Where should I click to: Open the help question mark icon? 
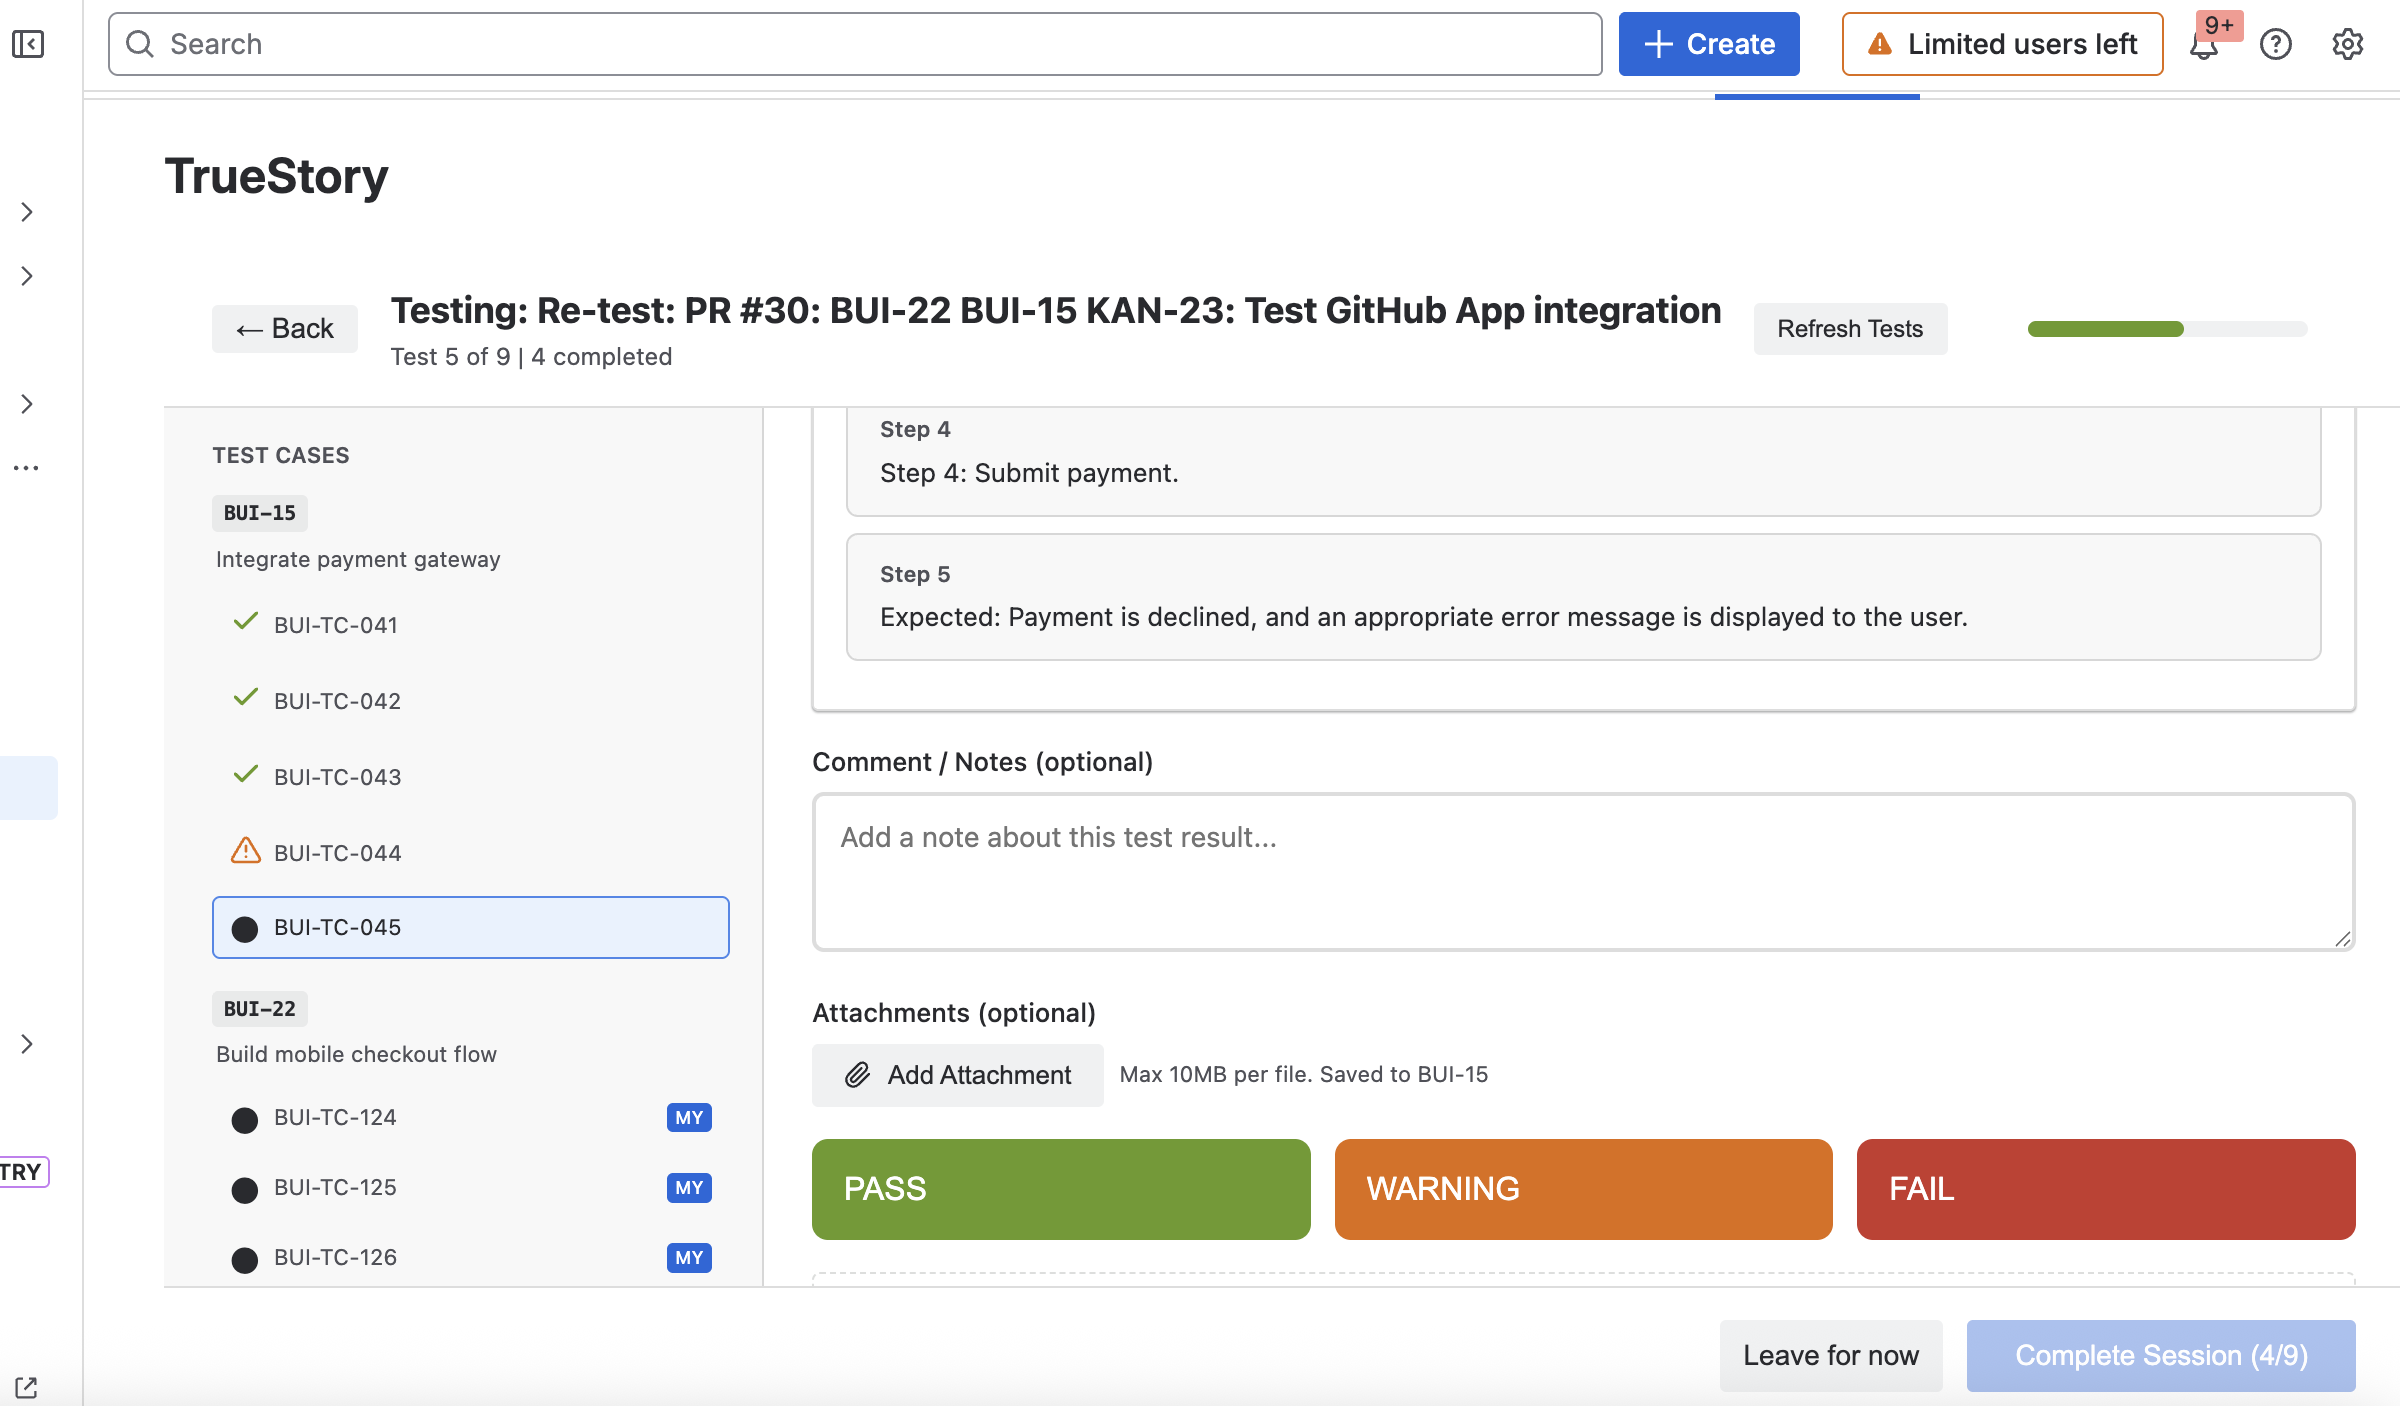point(2276,44)
